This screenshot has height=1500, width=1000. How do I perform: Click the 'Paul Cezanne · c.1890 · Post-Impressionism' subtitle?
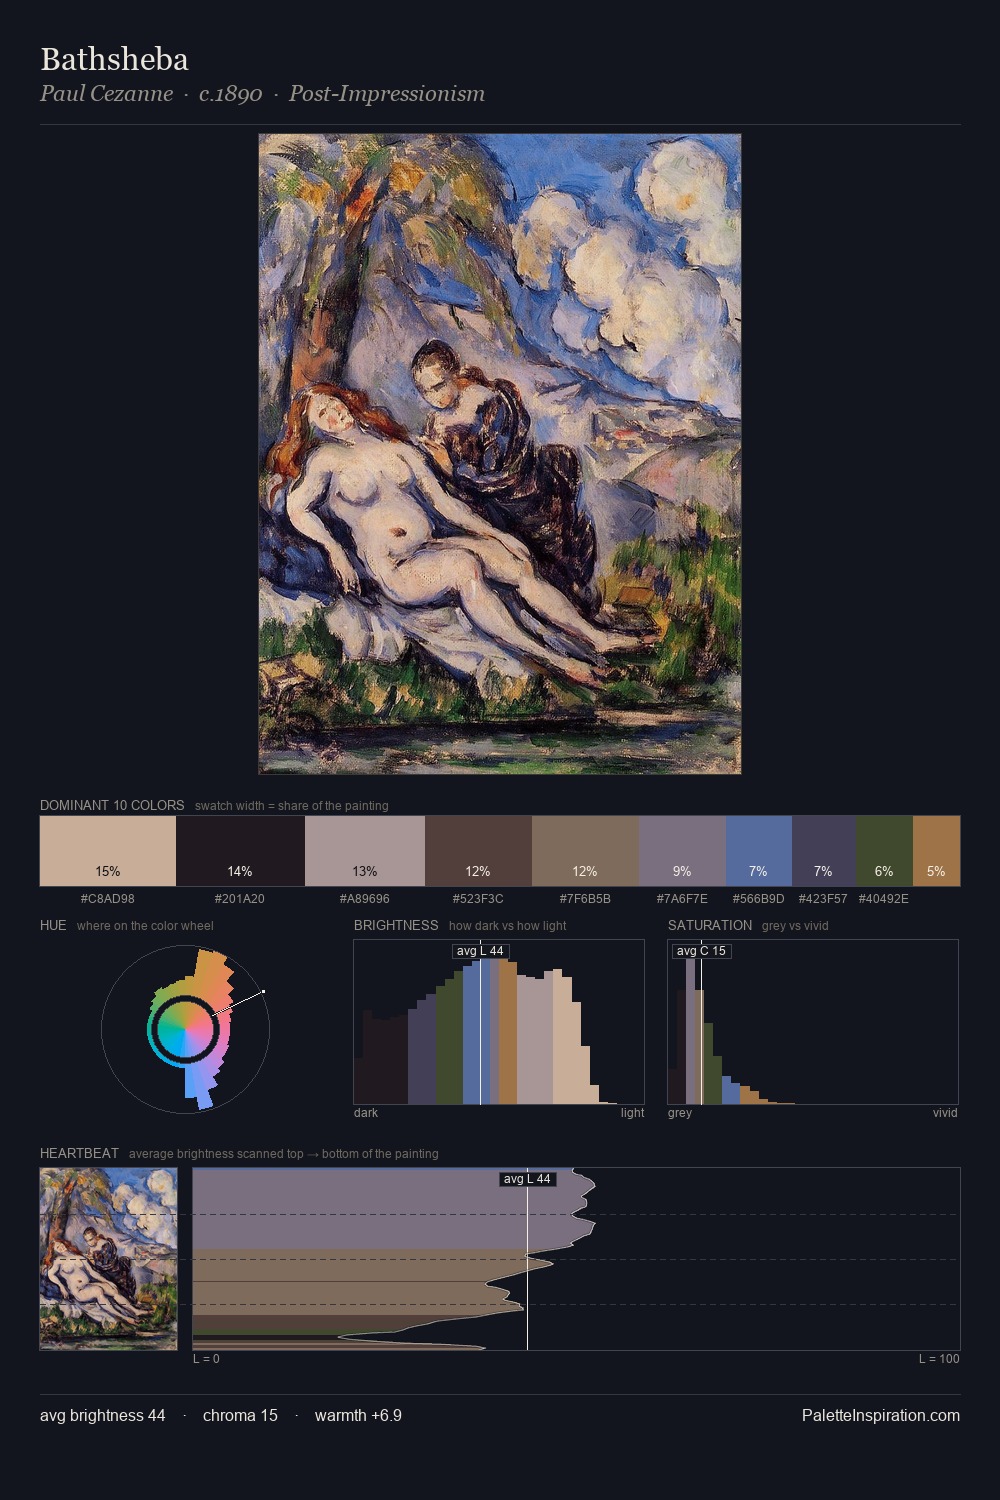(262, 94)
